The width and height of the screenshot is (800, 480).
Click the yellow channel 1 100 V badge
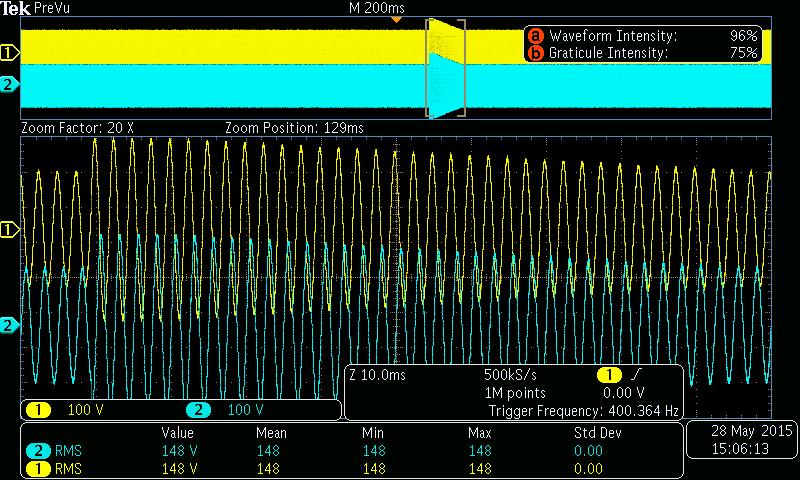(x=39, y=410)
